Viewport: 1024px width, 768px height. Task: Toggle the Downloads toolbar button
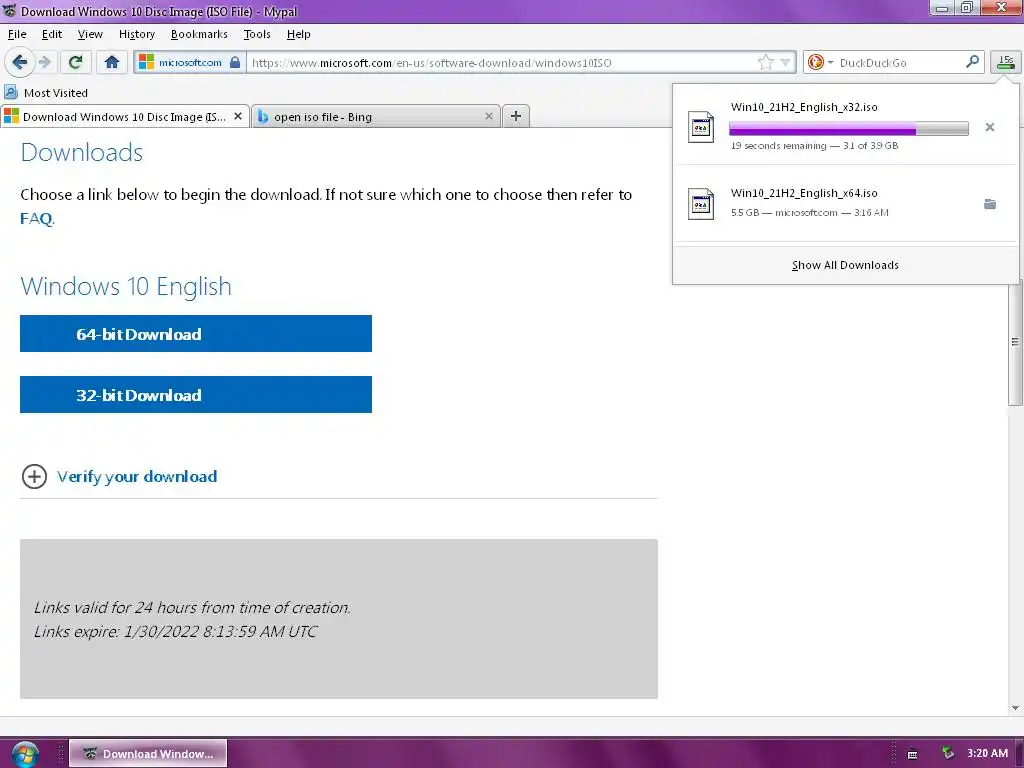1006,63
